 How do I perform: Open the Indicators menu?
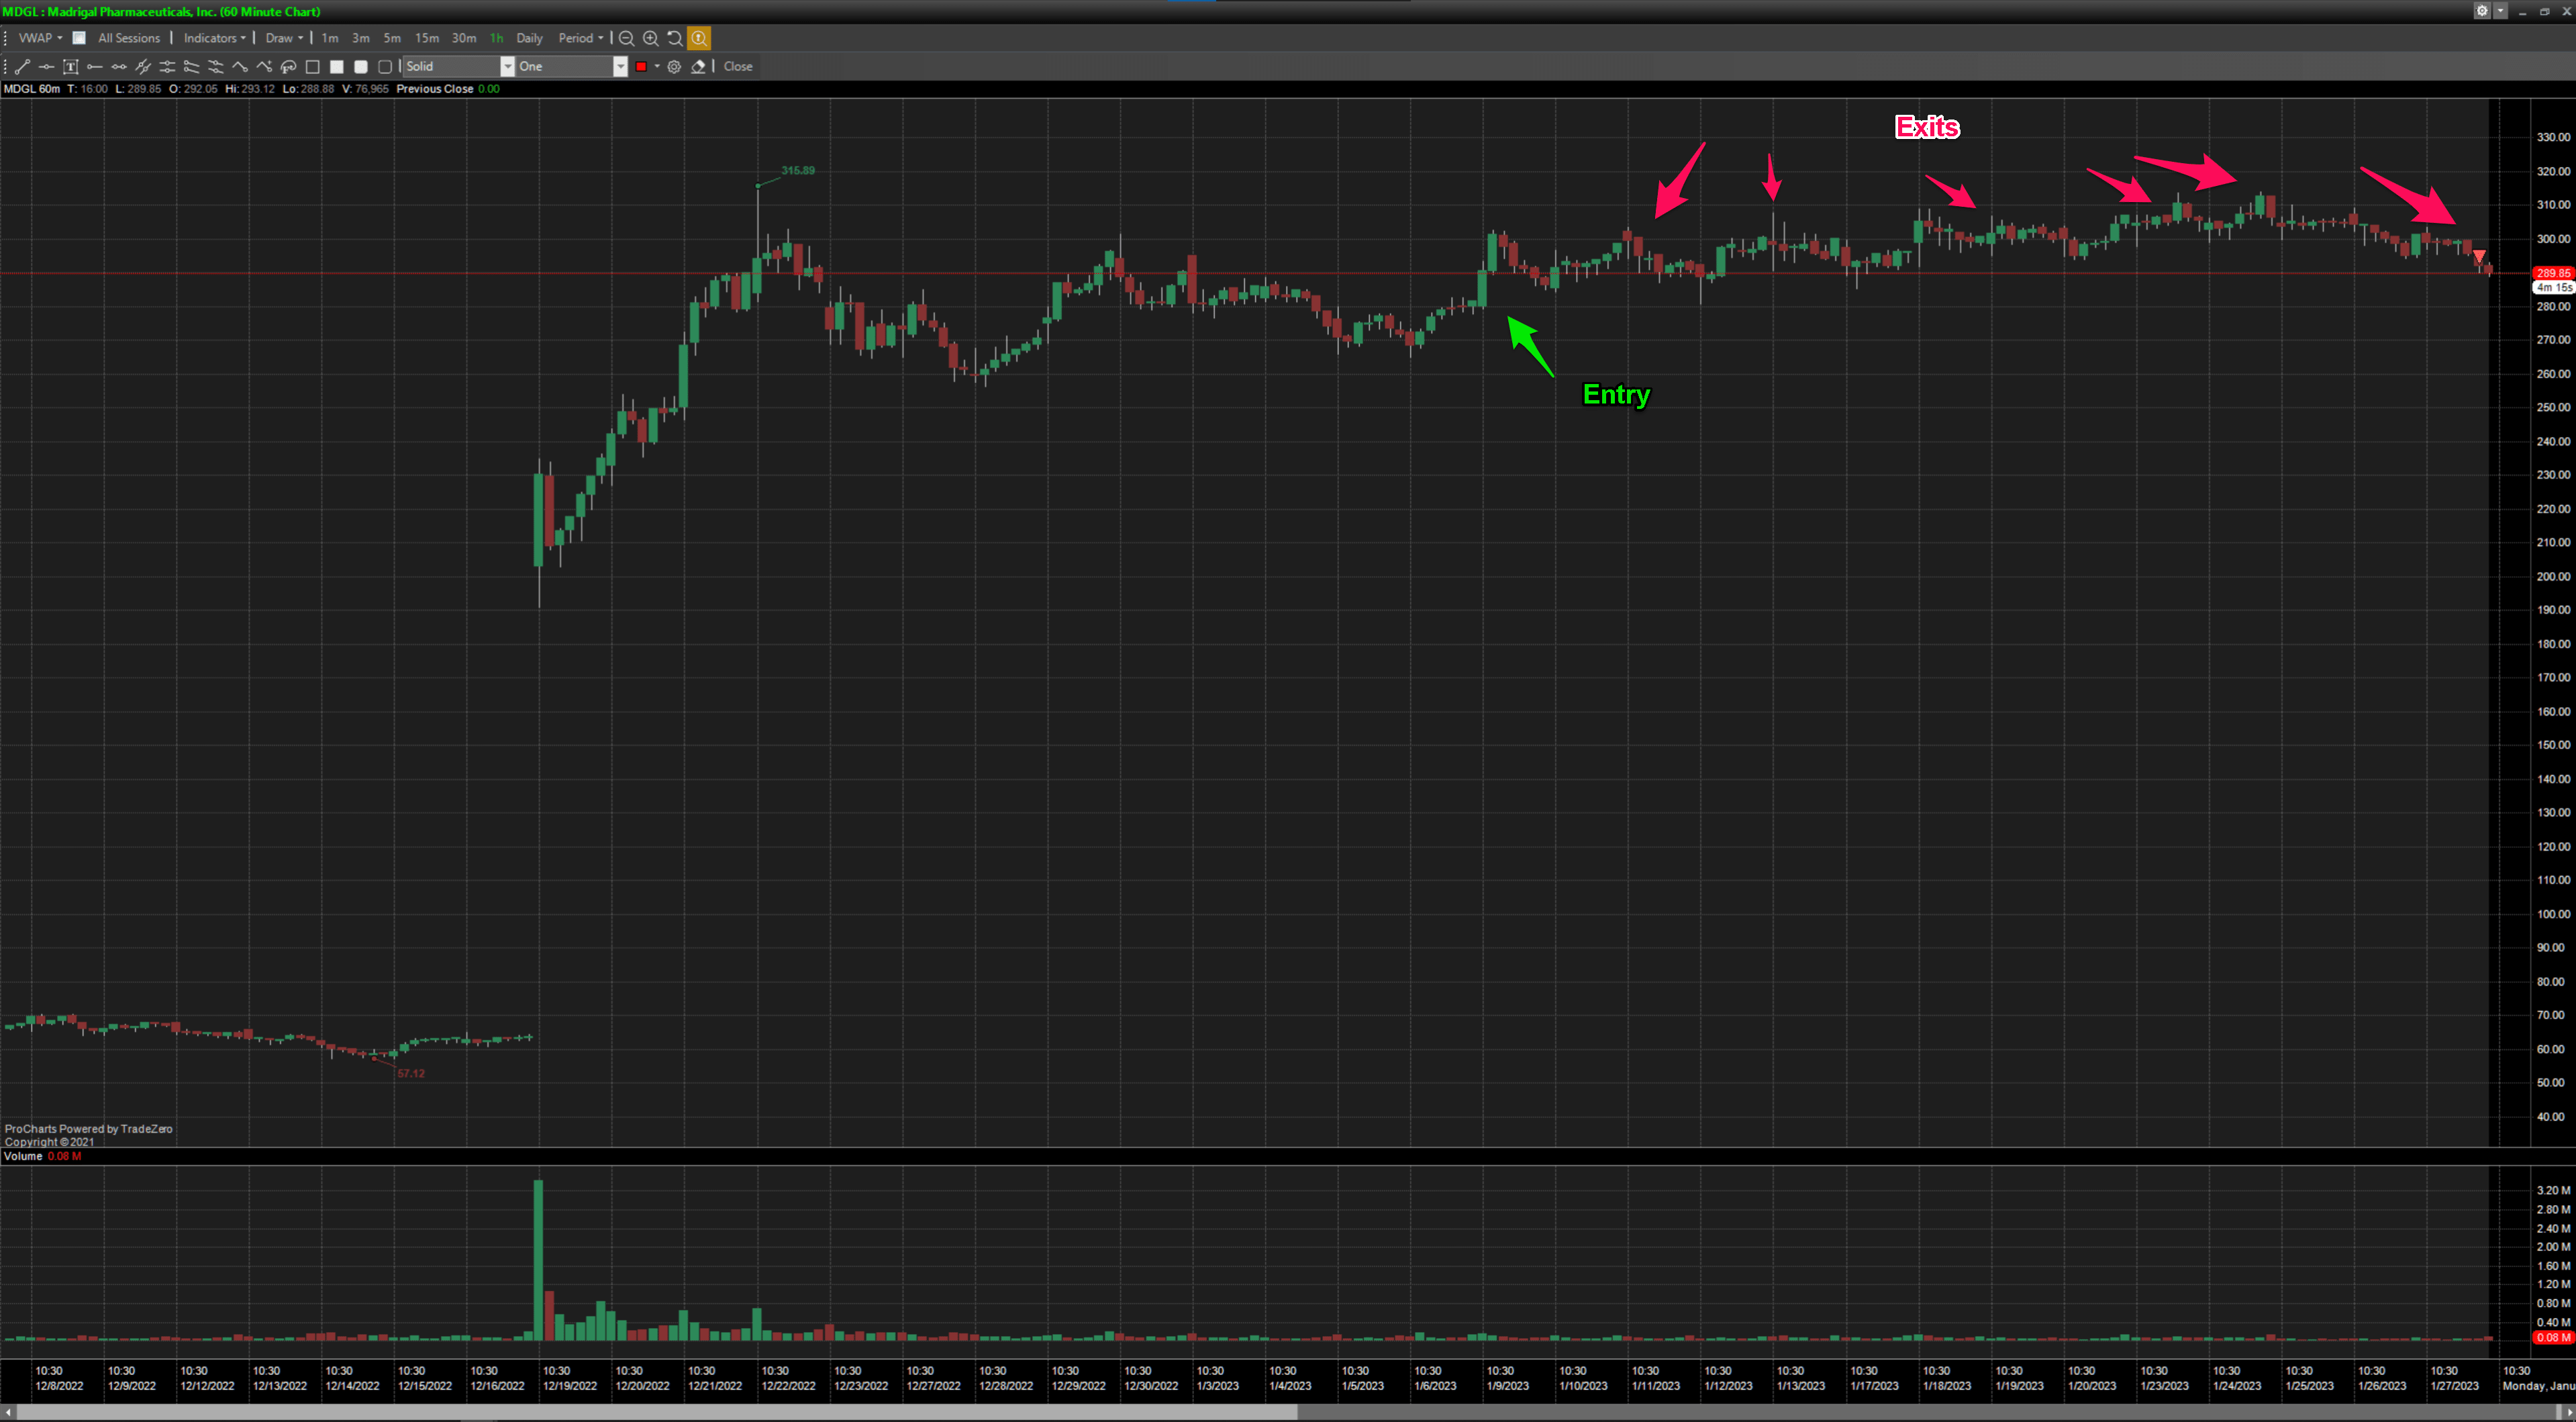(x=214, y=38)
